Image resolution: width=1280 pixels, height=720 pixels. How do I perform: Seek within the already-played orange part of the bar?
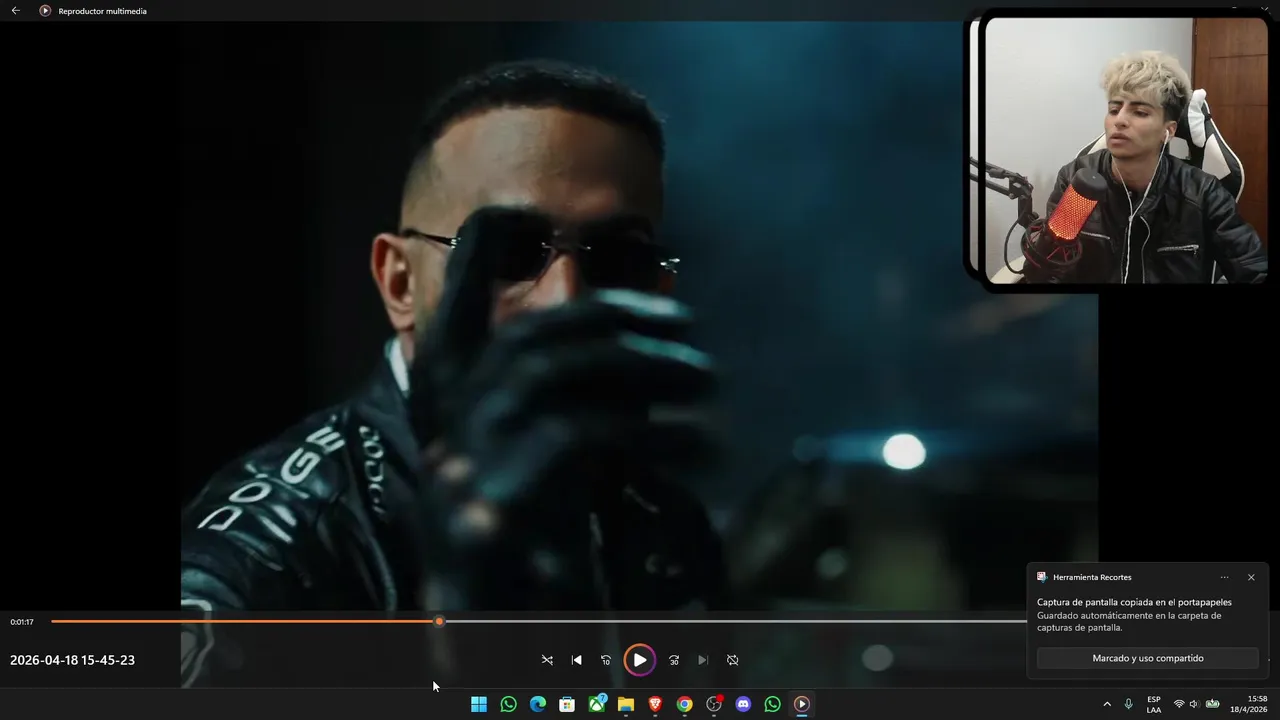pos(243,622)
